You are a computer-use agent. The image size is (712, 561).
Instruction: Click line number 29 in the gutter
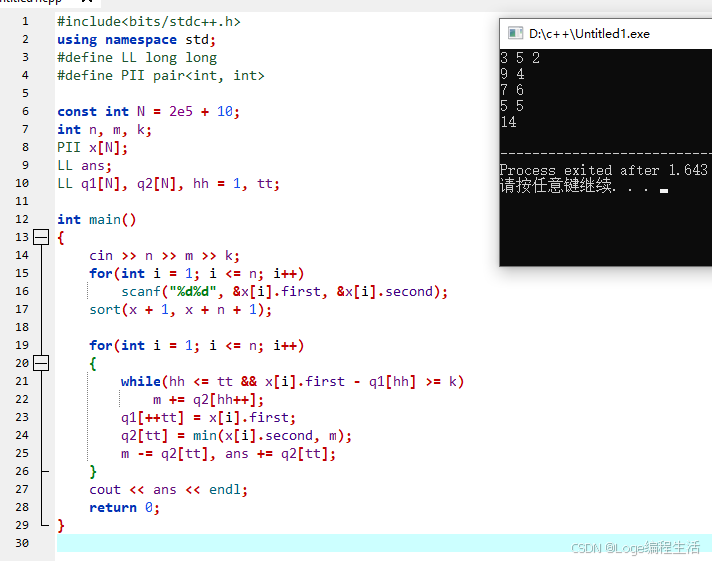coord(22,525)
